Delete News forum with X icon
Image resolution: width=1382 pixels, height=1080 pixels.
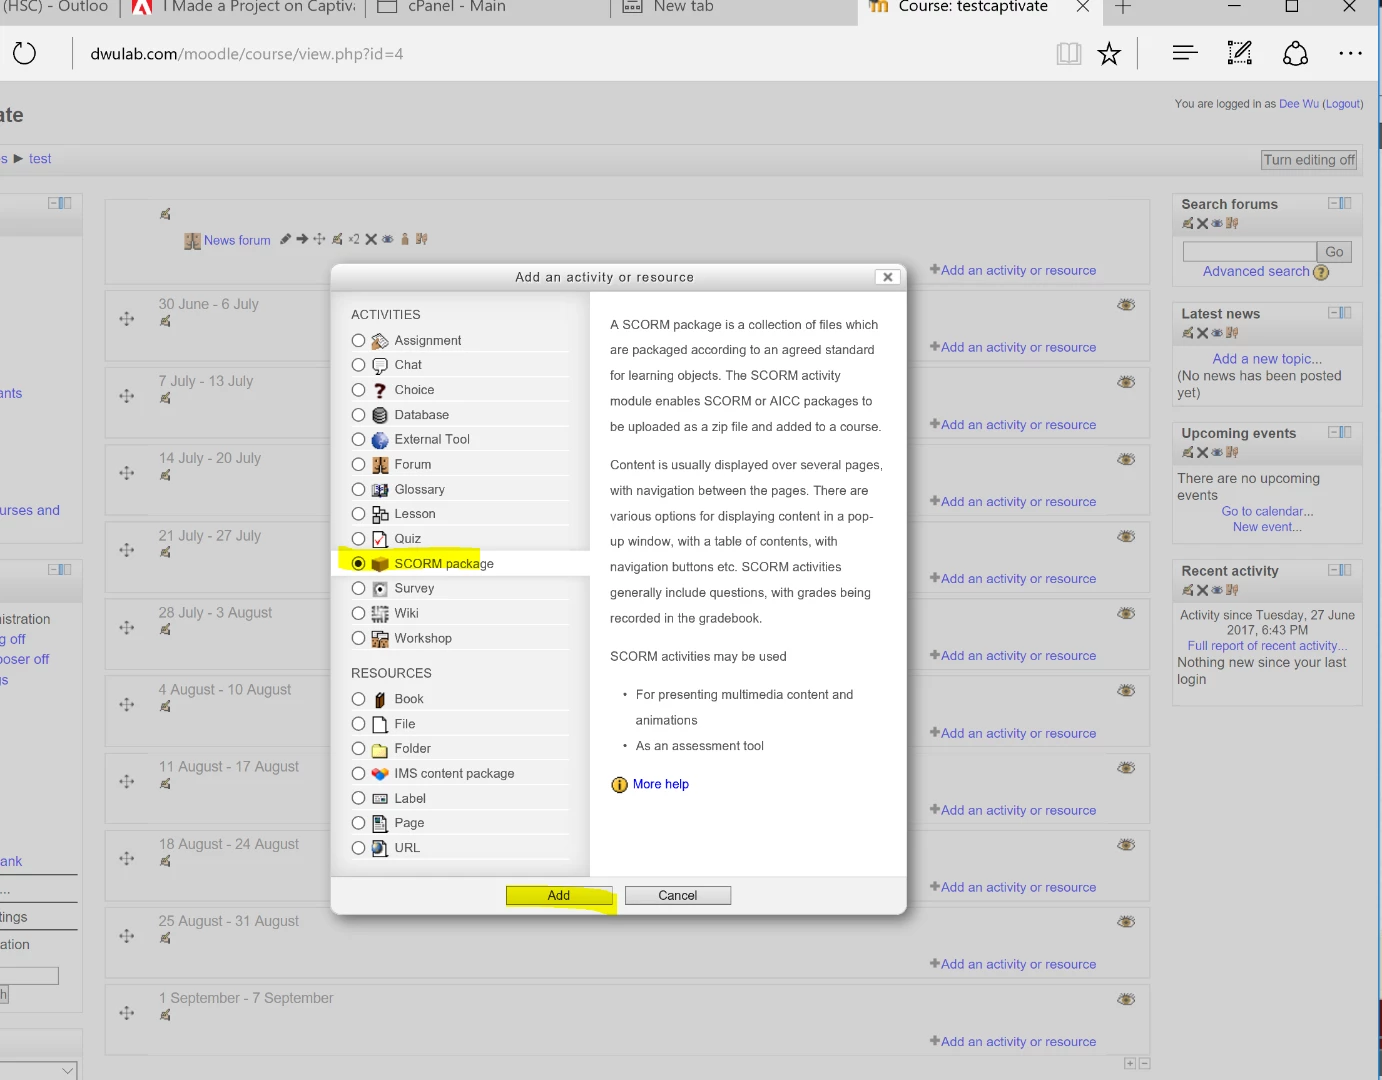click(x=371, y=239)
